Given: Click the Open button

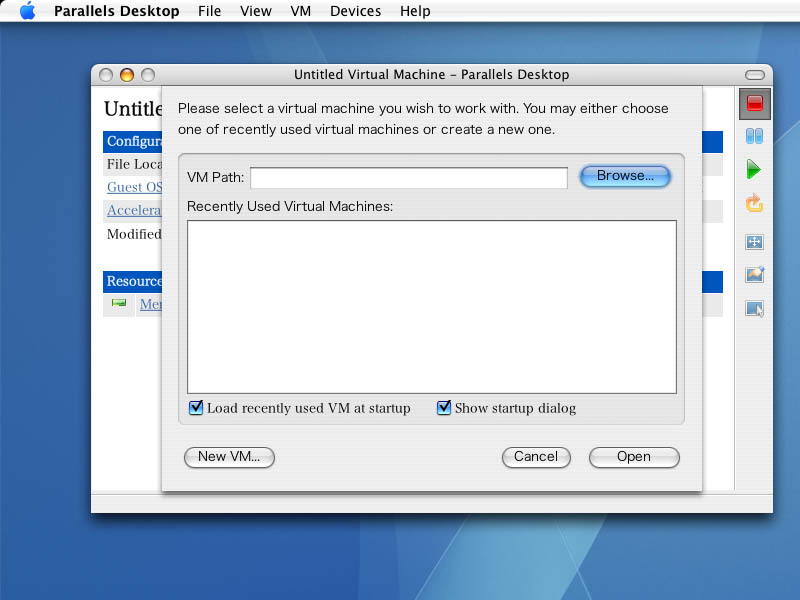Looking at the screenshot, I should coord(634,457).
